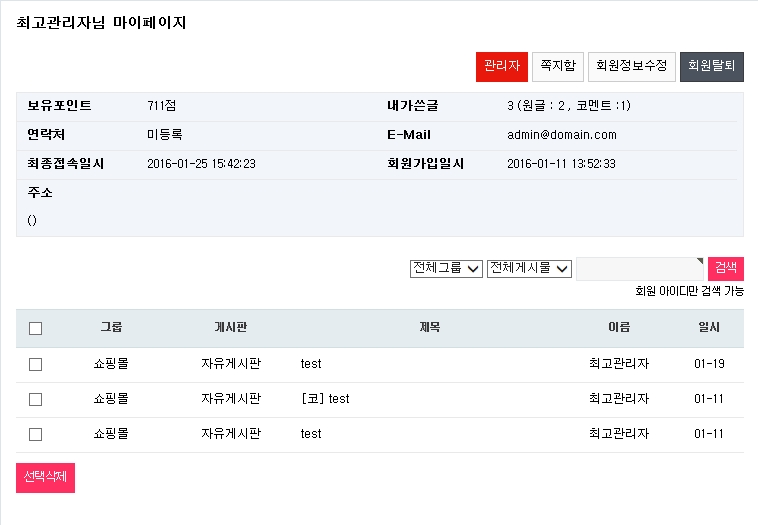The height and width of the screenshot is (525, 758).
Task: Click the 선택삭제 delete button
Action: pos(45,477)
